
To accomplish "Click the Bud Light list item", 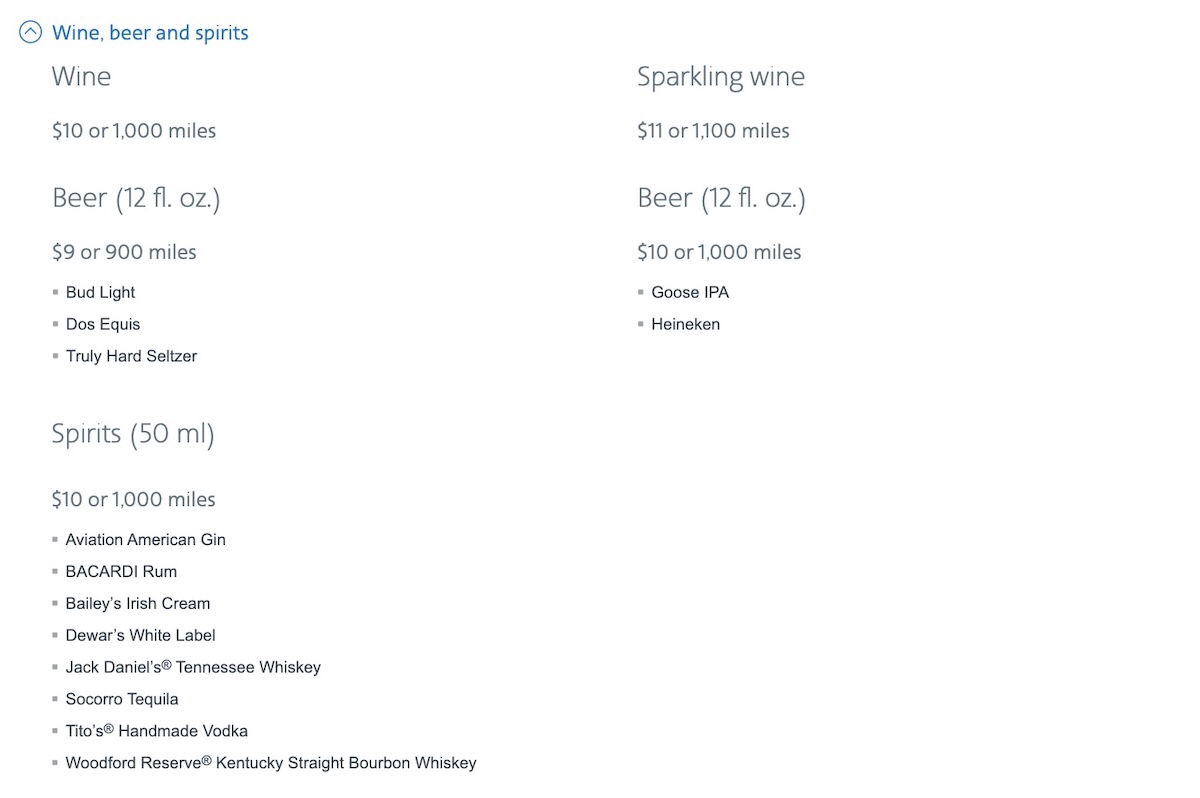I will click(x=100, y=292).
